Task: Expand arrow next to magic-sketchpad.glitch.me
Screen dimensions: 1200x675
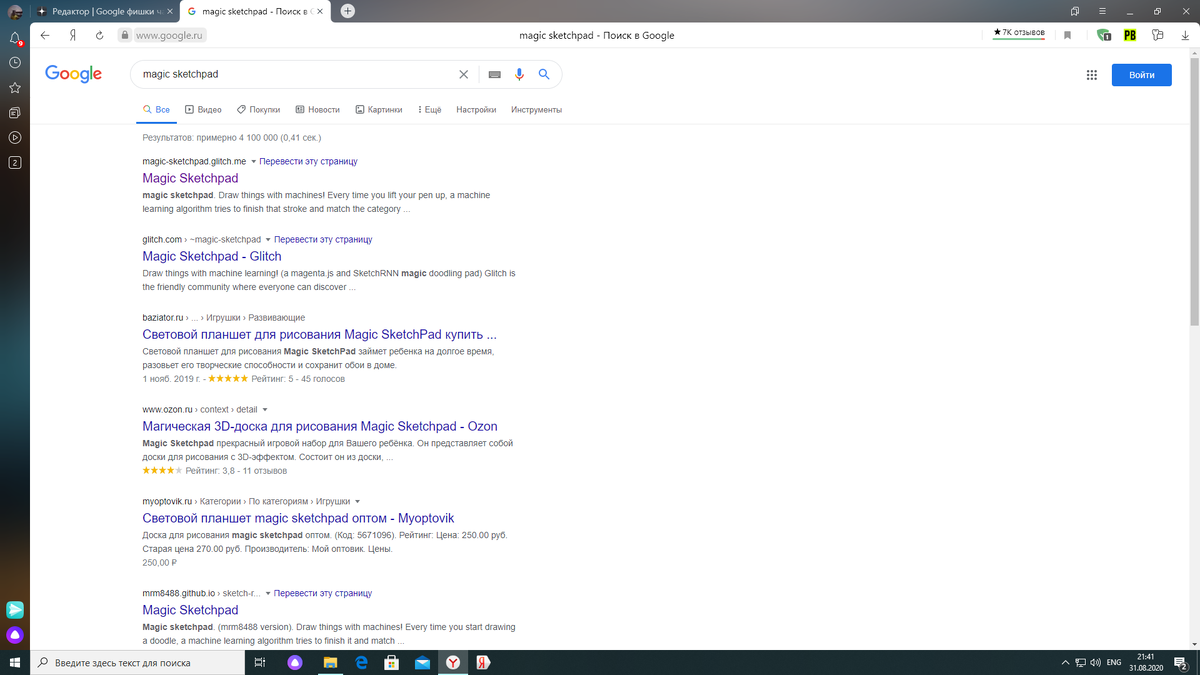Action: click(253, 161)
